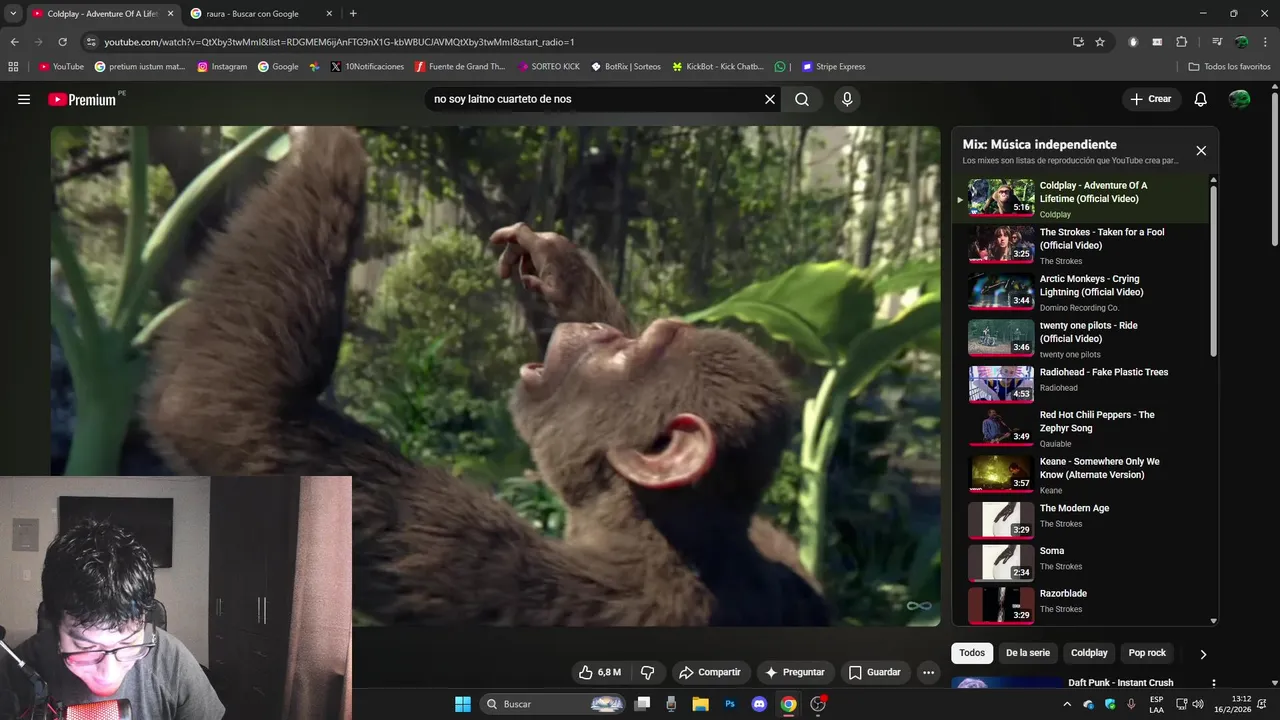Screen dimensions: 1280x720
Task: Open the YouTube account avatar menu
Action: coord(1239,99)
